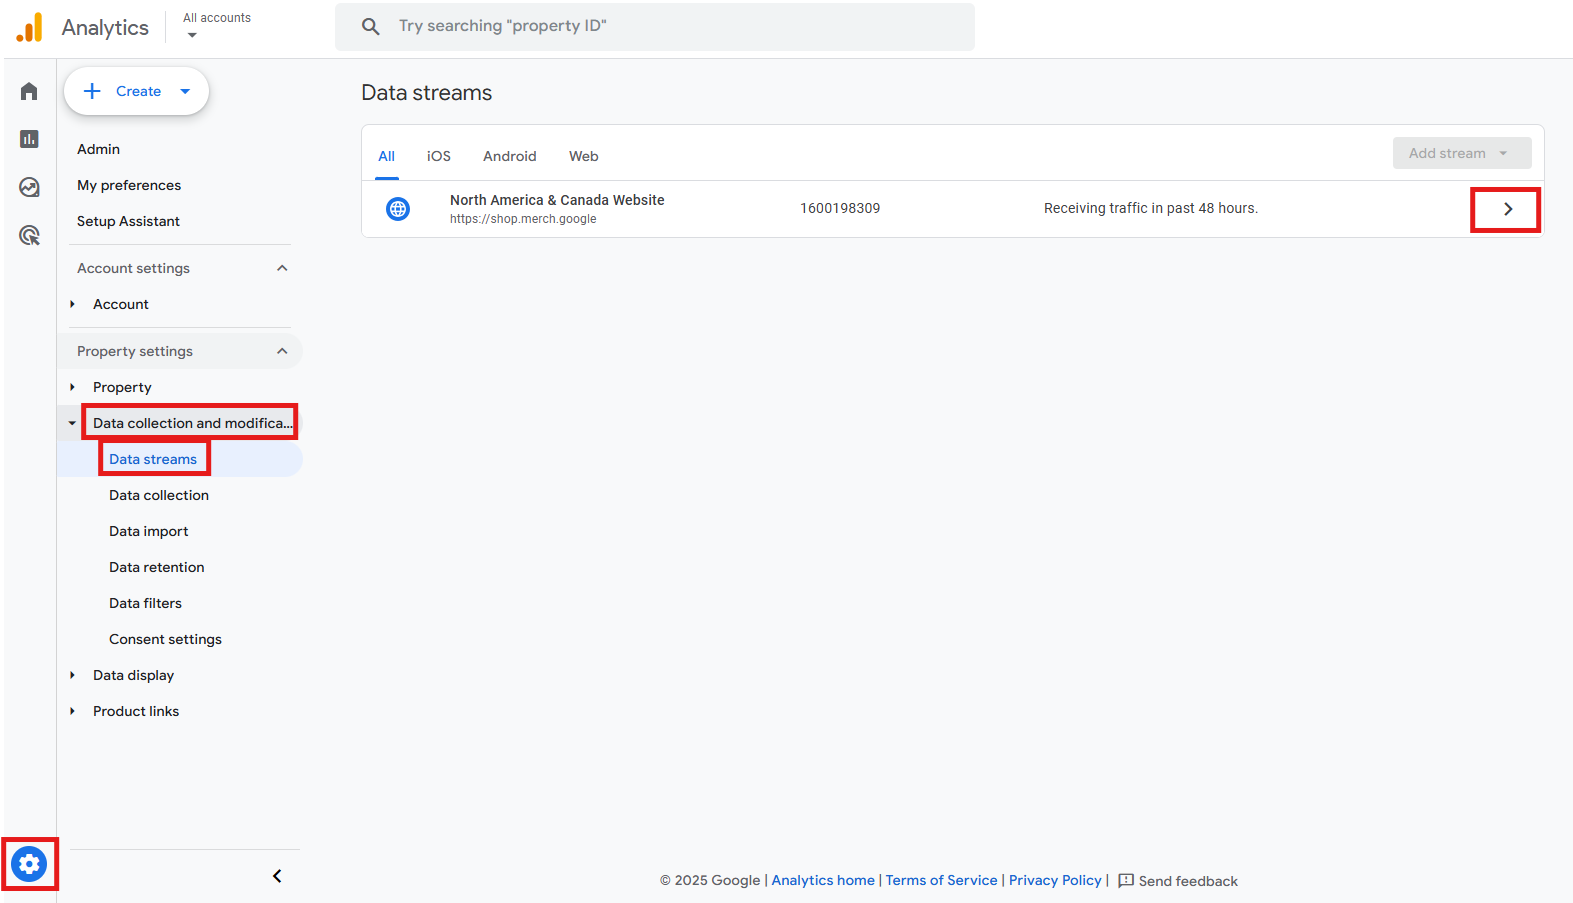Screen dimensions: 1573x903
Task: Click the North America & Canada Website stream name
Action: [557, 200]
